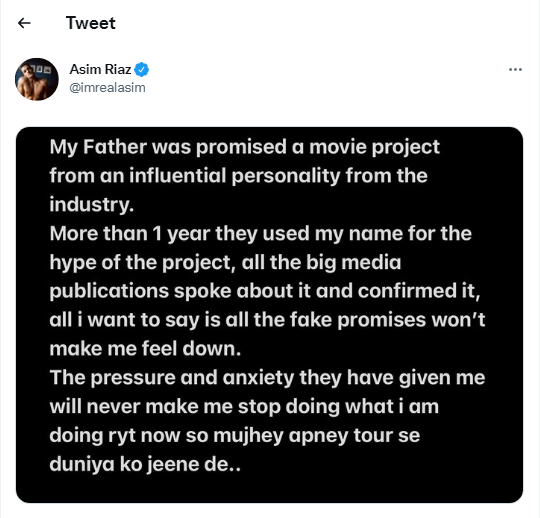The height and width of the screenshot is (518, 540).
Task: Click the line 'make me feel down.'
Action: 145,349
